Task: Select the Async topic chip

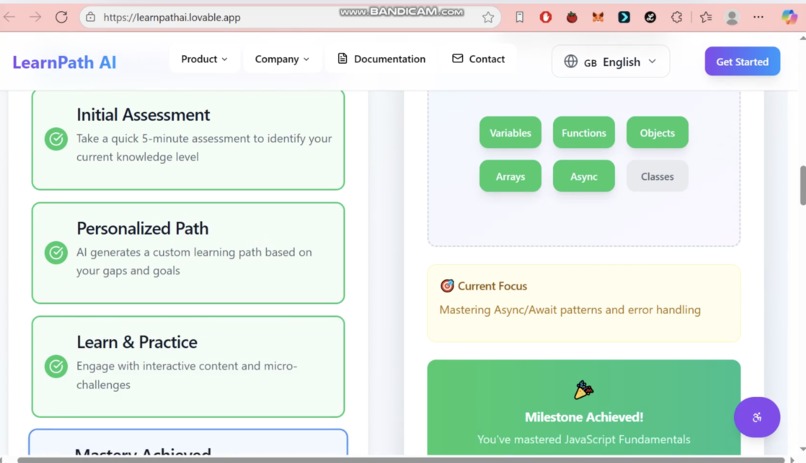Action: point(583,176)
